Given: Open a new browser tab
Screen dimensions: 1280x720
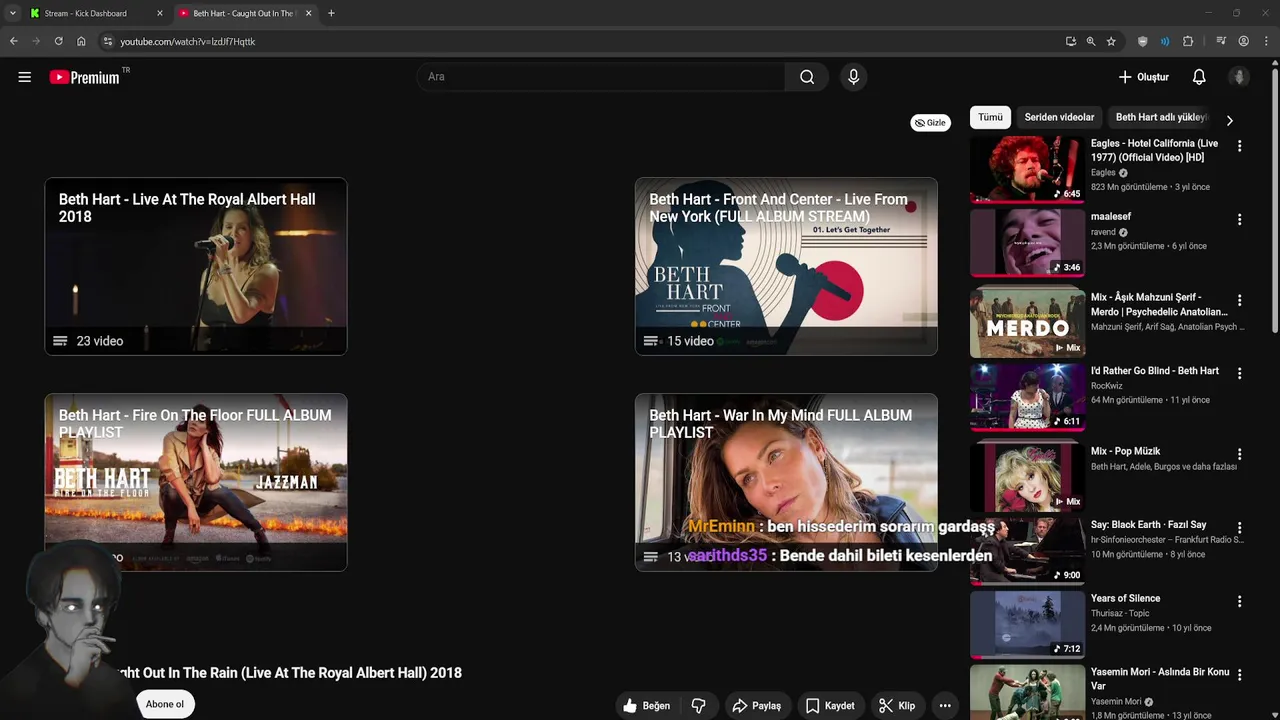Looking at the screenshot, I should (x=331, y=13).
